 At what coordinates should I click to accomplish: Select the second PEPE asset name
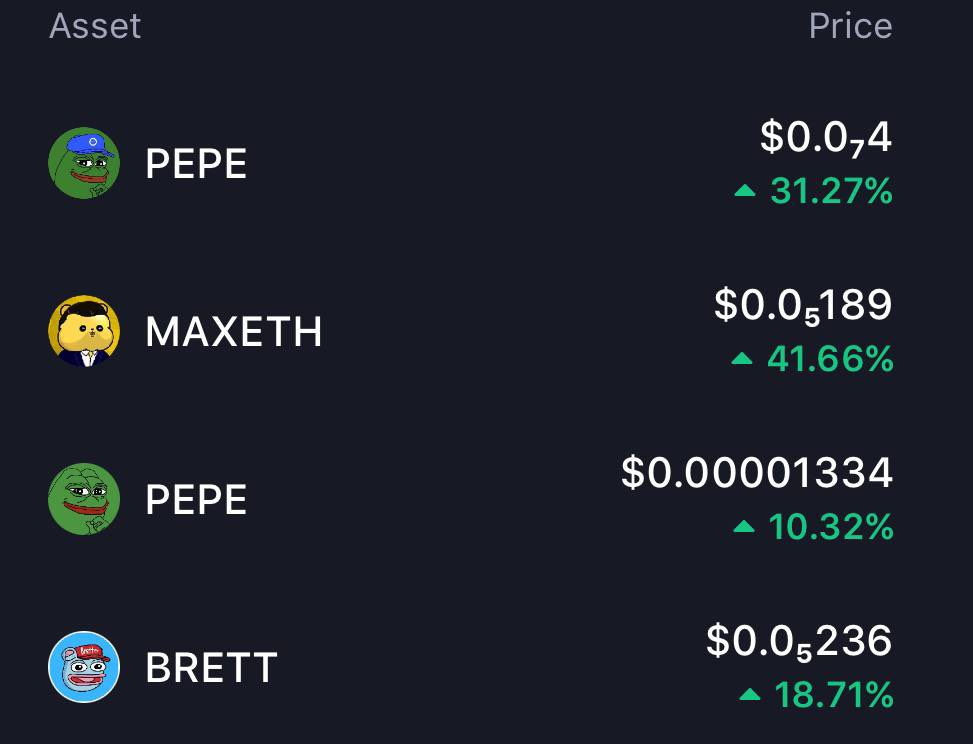(x=196, y=499)
